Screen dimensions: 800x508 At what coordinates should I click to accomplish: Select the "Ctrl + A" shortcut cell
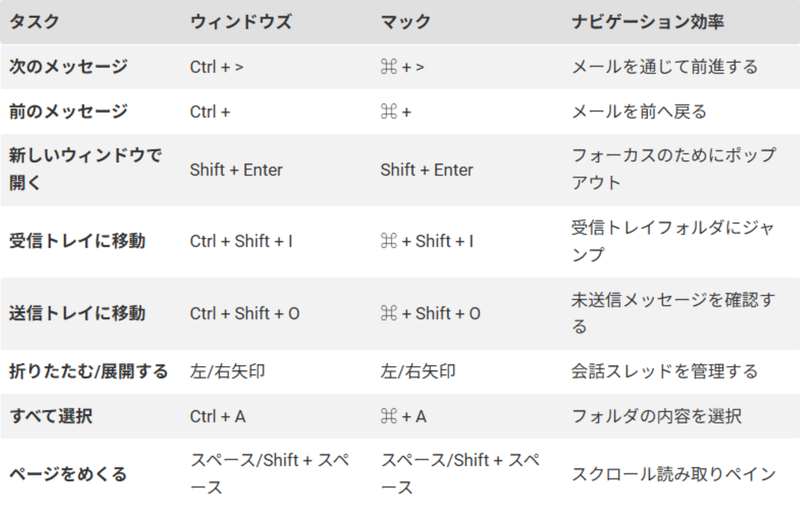218,416
